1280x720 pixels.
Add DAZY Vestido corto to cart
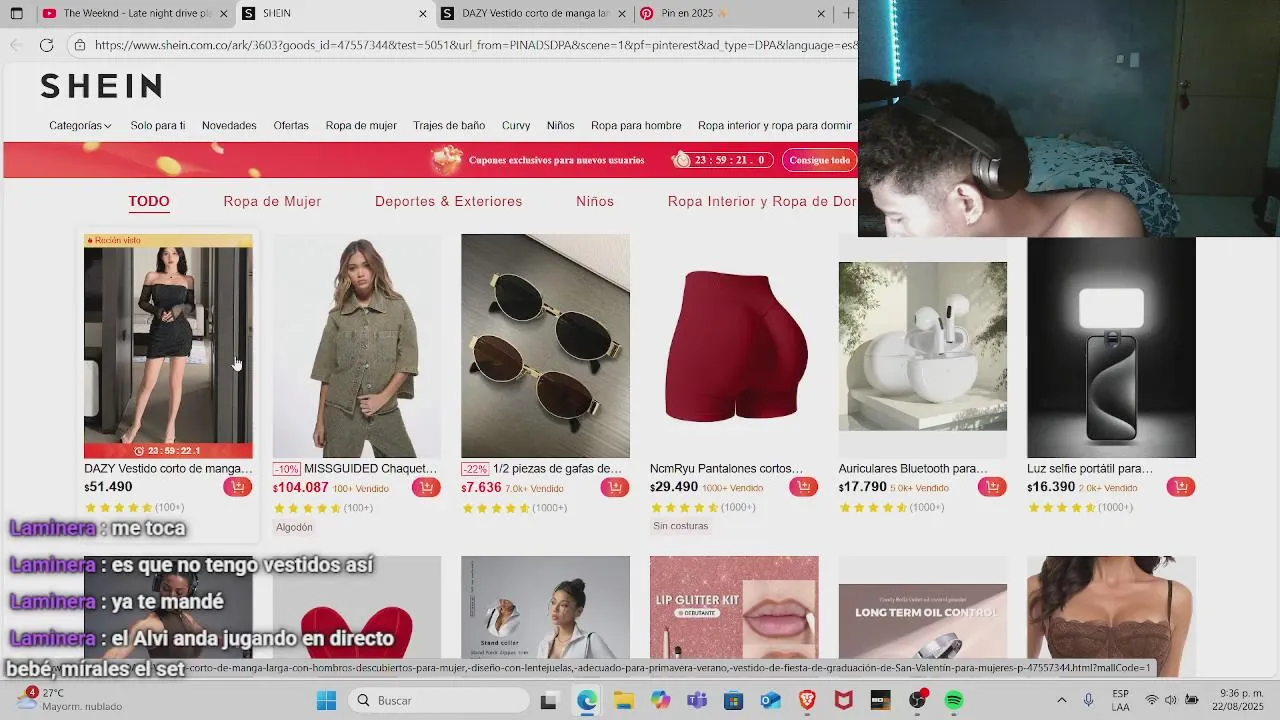[x=237, y=487]
